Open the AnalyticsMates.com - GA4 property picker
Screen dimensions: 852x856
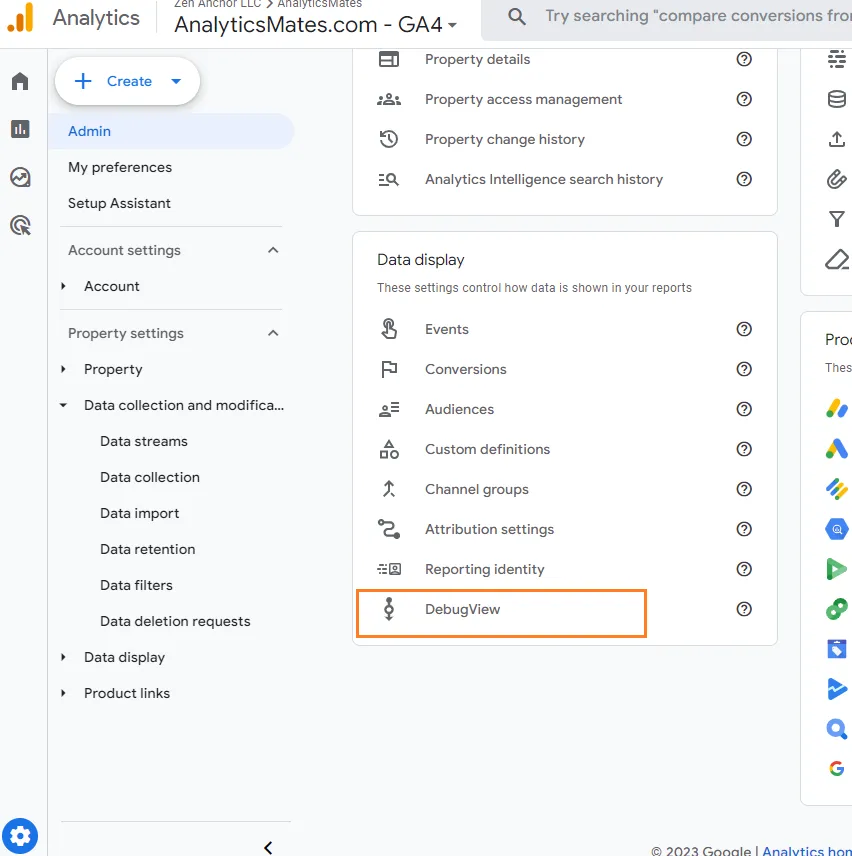pos(315,25)
